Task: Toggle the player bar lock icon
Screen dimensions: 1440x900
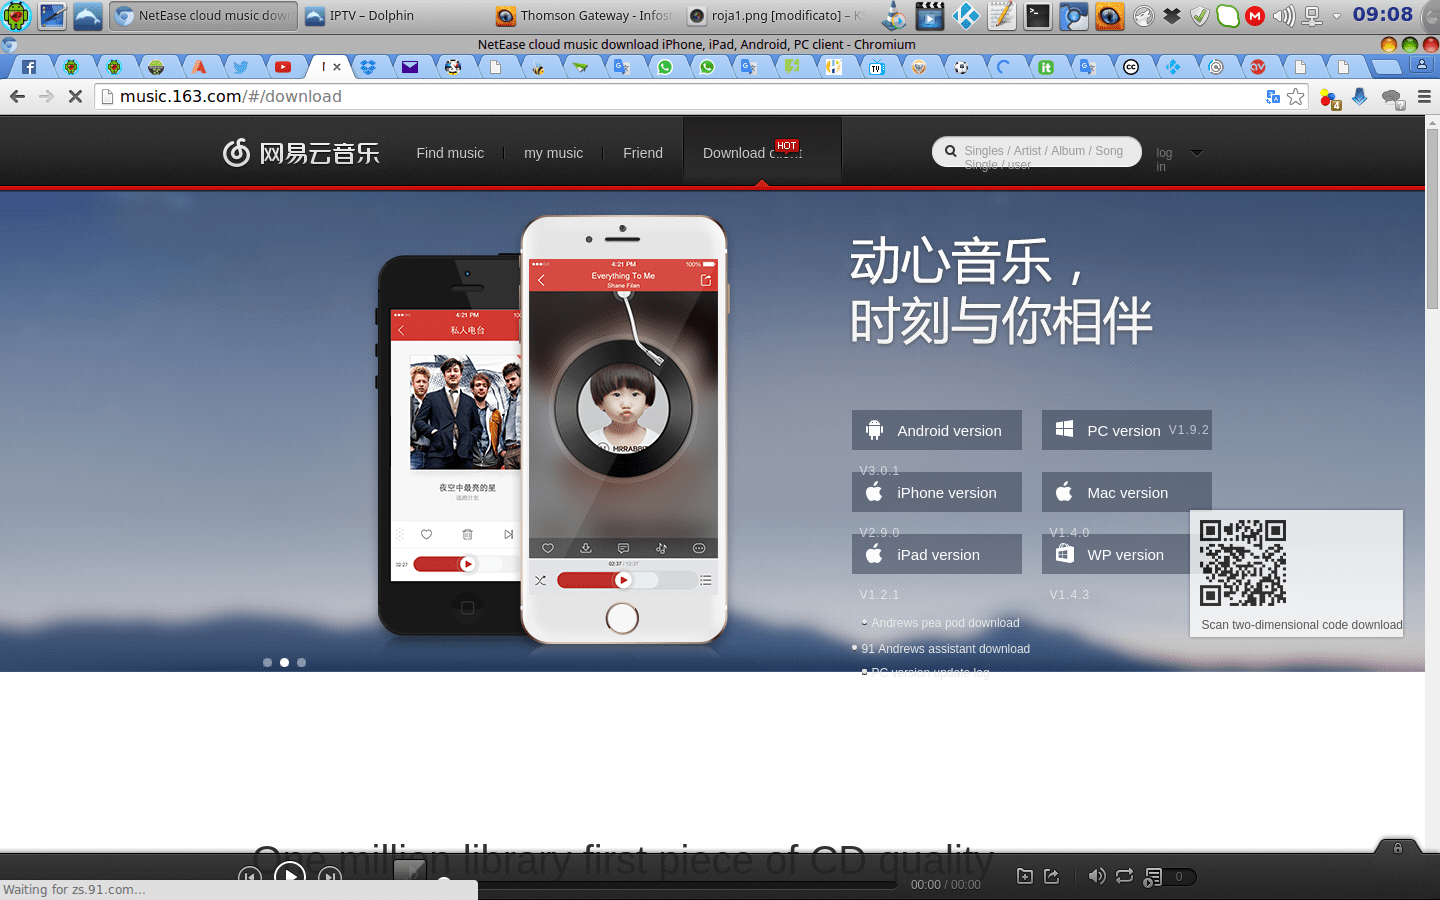Action: click(1398, 848)
